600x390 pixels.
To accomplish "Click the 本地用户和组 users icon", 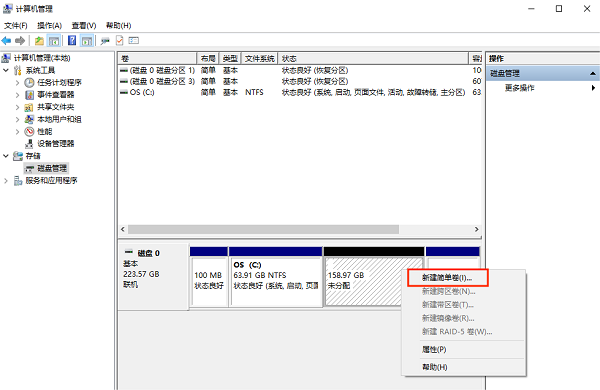I will click(x=29, y=119).
